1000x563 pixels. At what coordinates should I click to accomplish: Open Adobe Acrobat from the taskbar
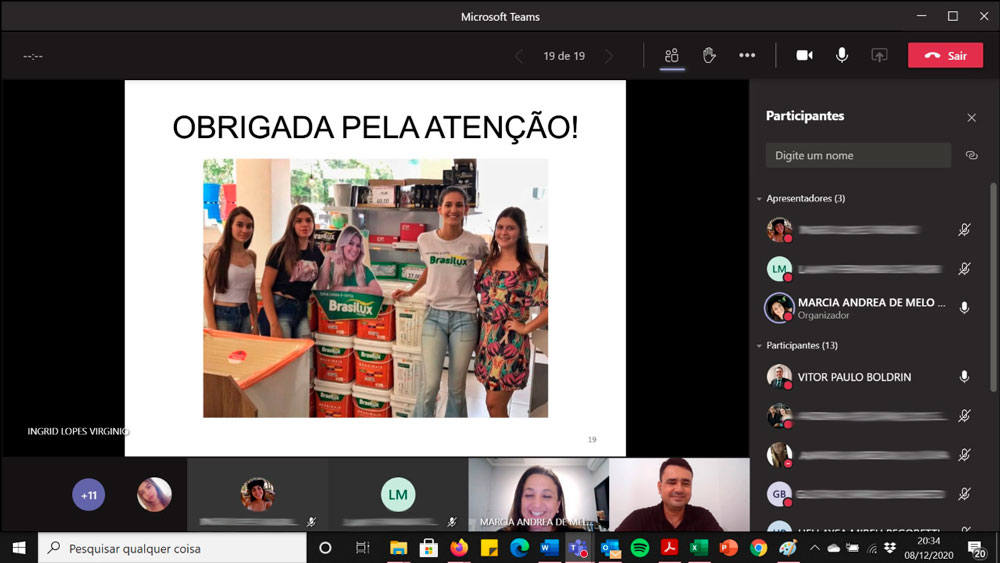669,548
